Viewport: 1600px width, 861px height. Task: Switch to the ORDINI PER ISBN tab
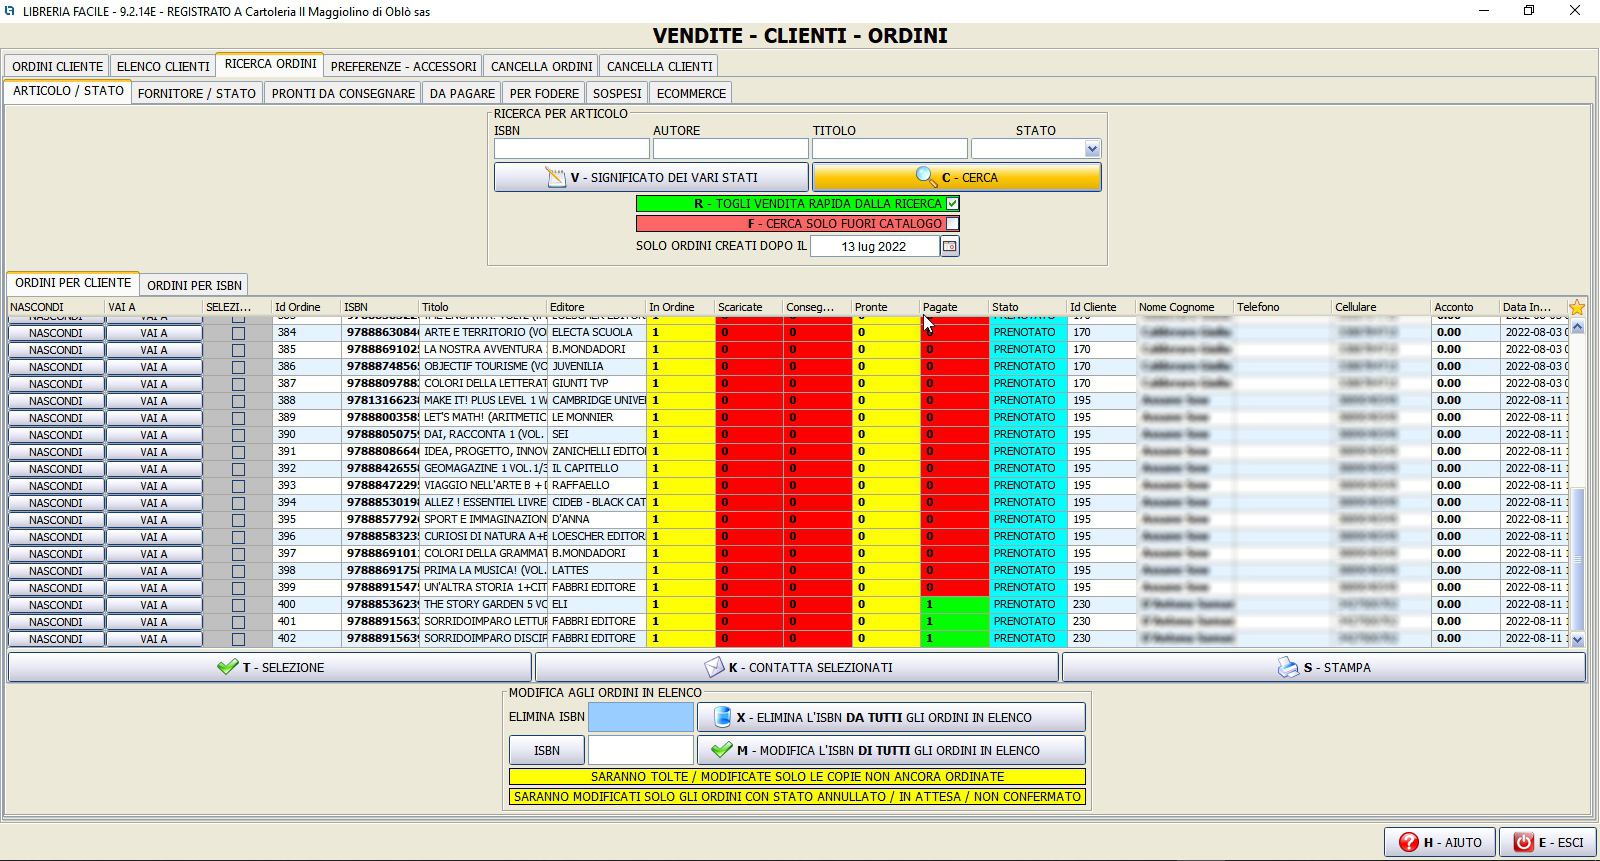tap(194, 285)
